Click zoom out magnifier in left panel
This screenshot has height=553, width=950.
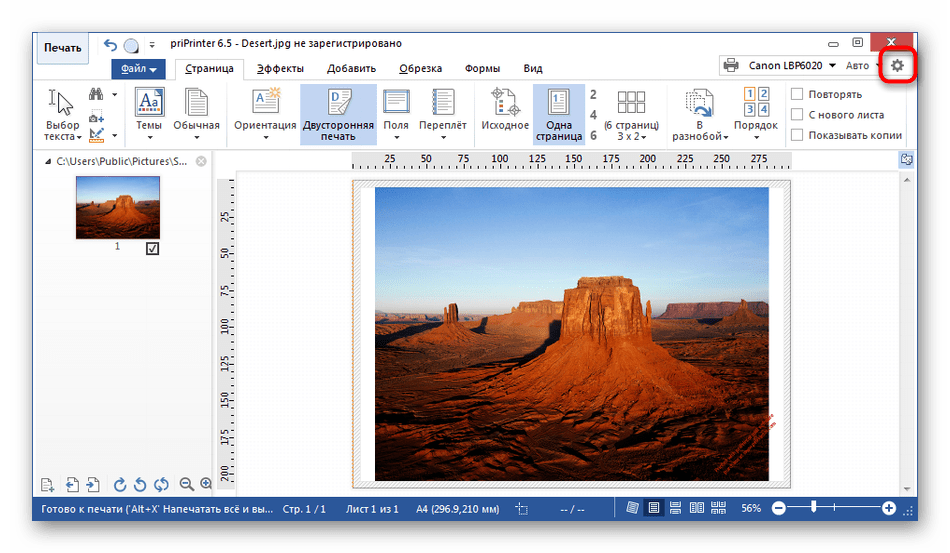(186, 484)
